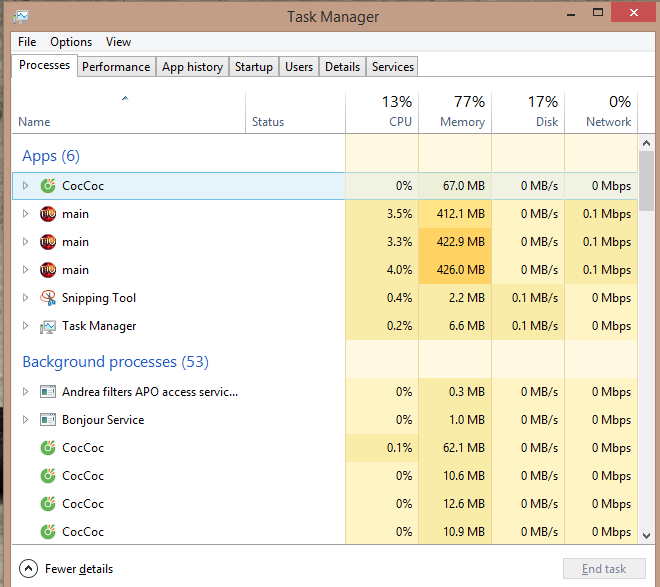
Task: Click the CocCoc app icon under Apps
Action: click(48, 186)
